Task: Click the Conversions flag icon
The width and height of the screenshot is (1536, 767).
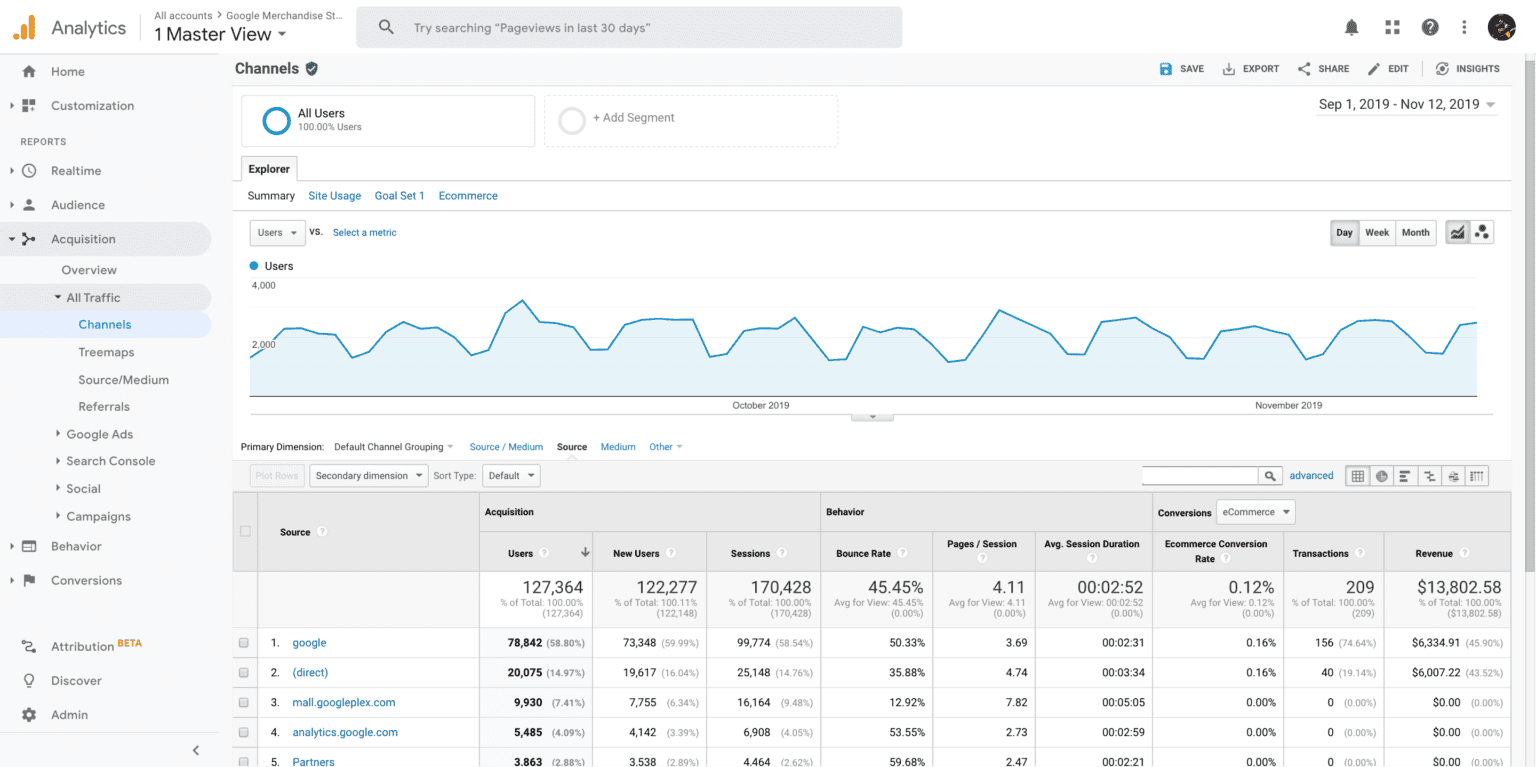Action: point(29,581)
